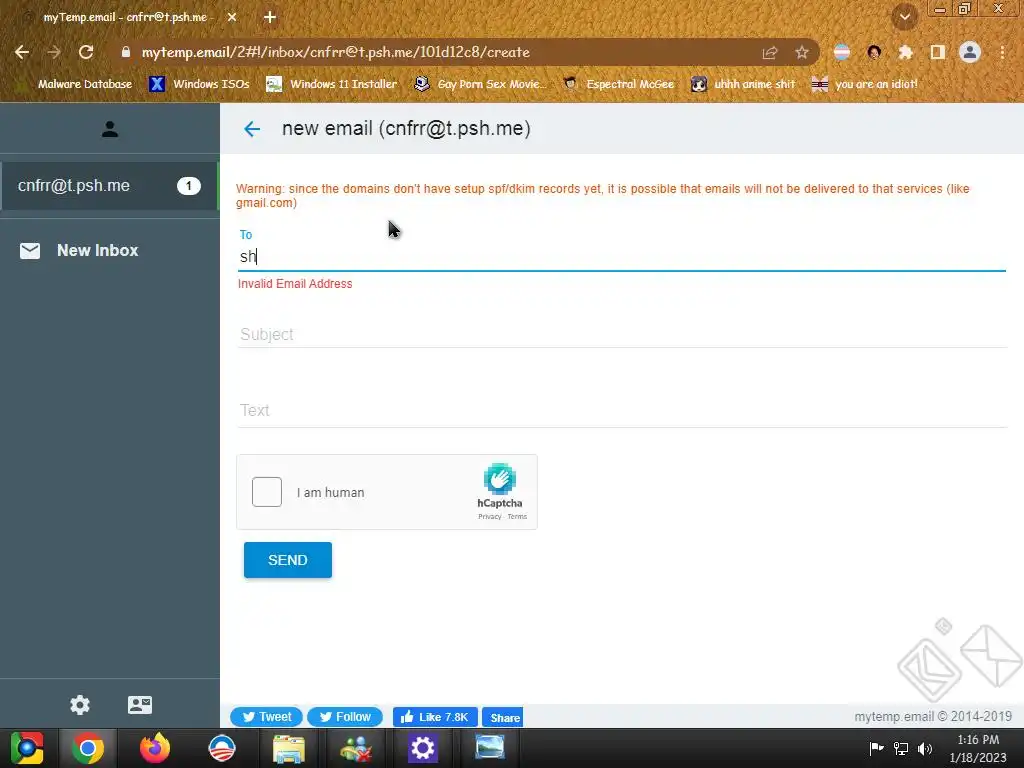Click the striped flag extension icon

842,52
